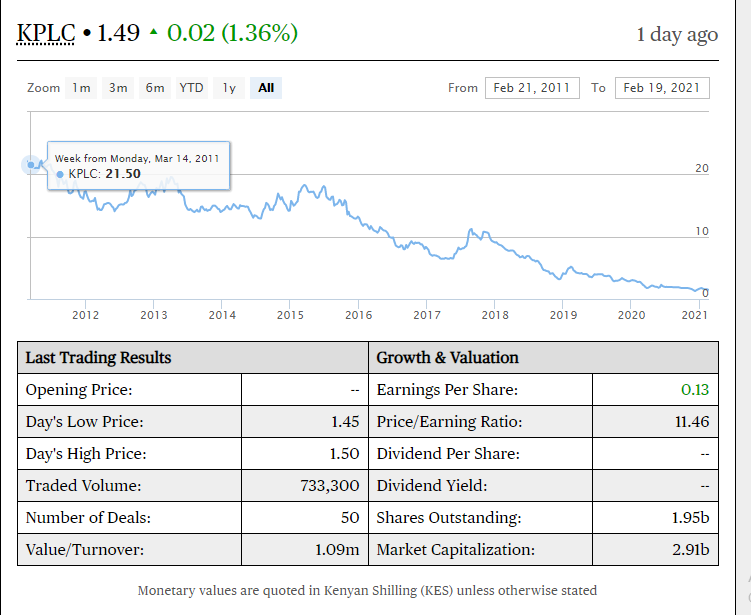Click the 0.02 (1.36%) change text

tap(232, 33)
